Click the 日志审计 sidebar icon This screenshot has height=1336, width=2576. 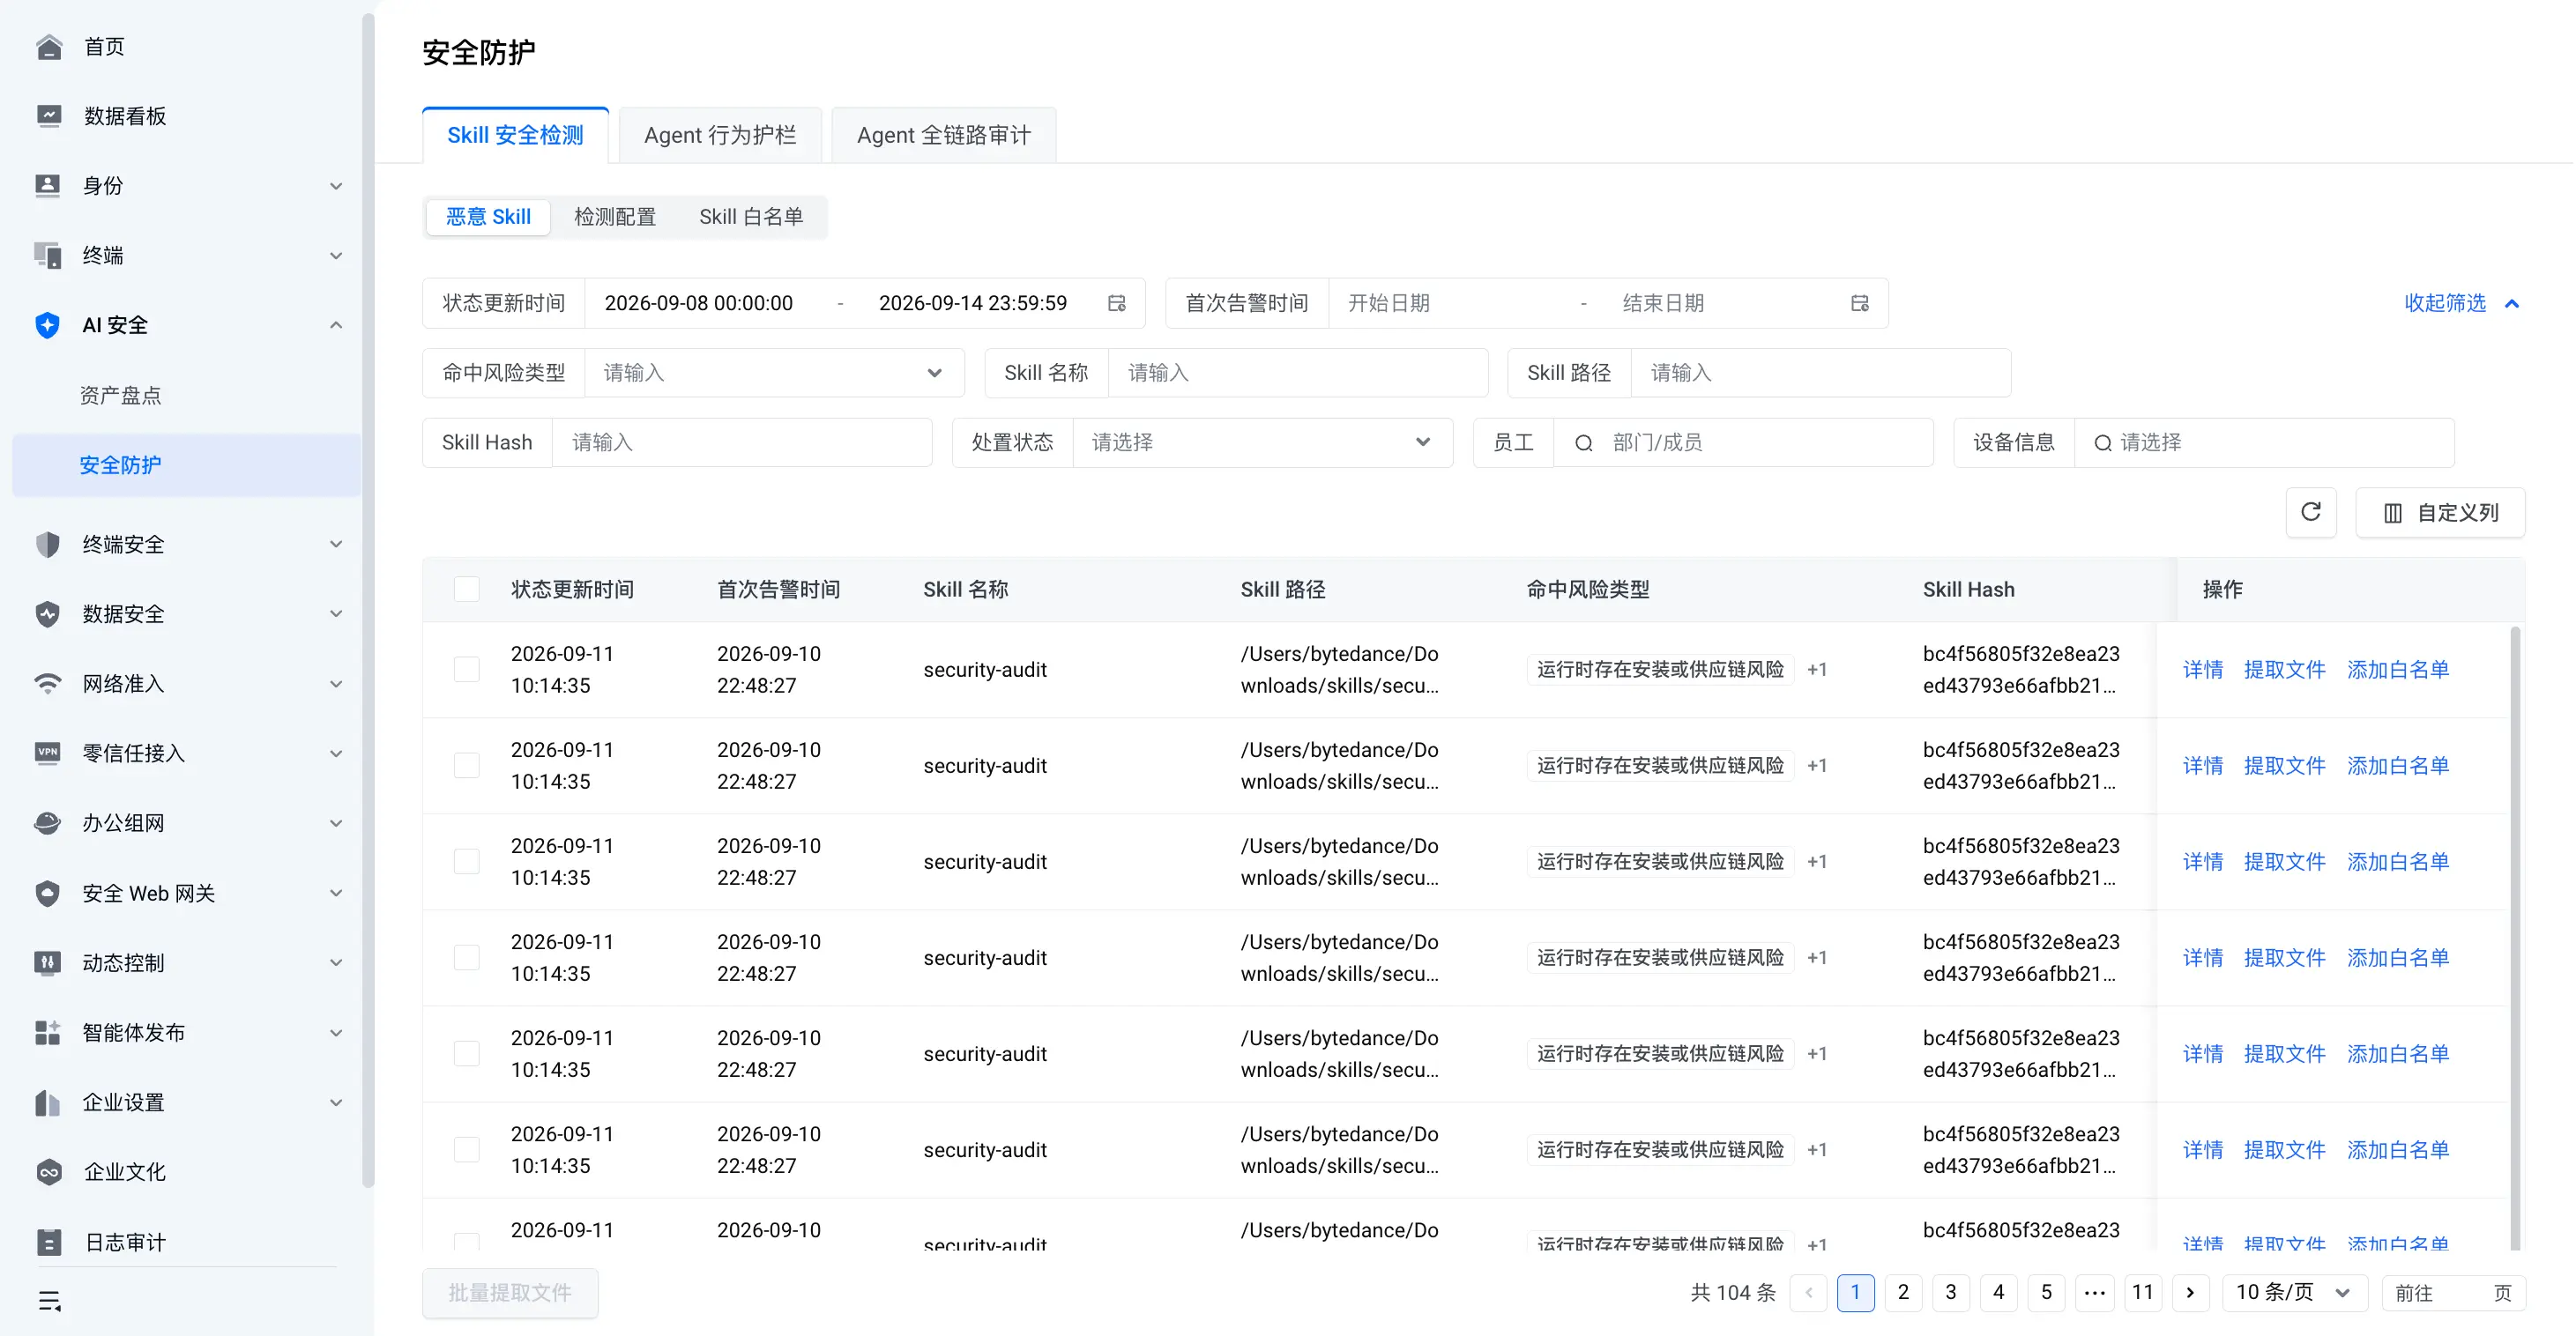click(x=48, y=1242)
